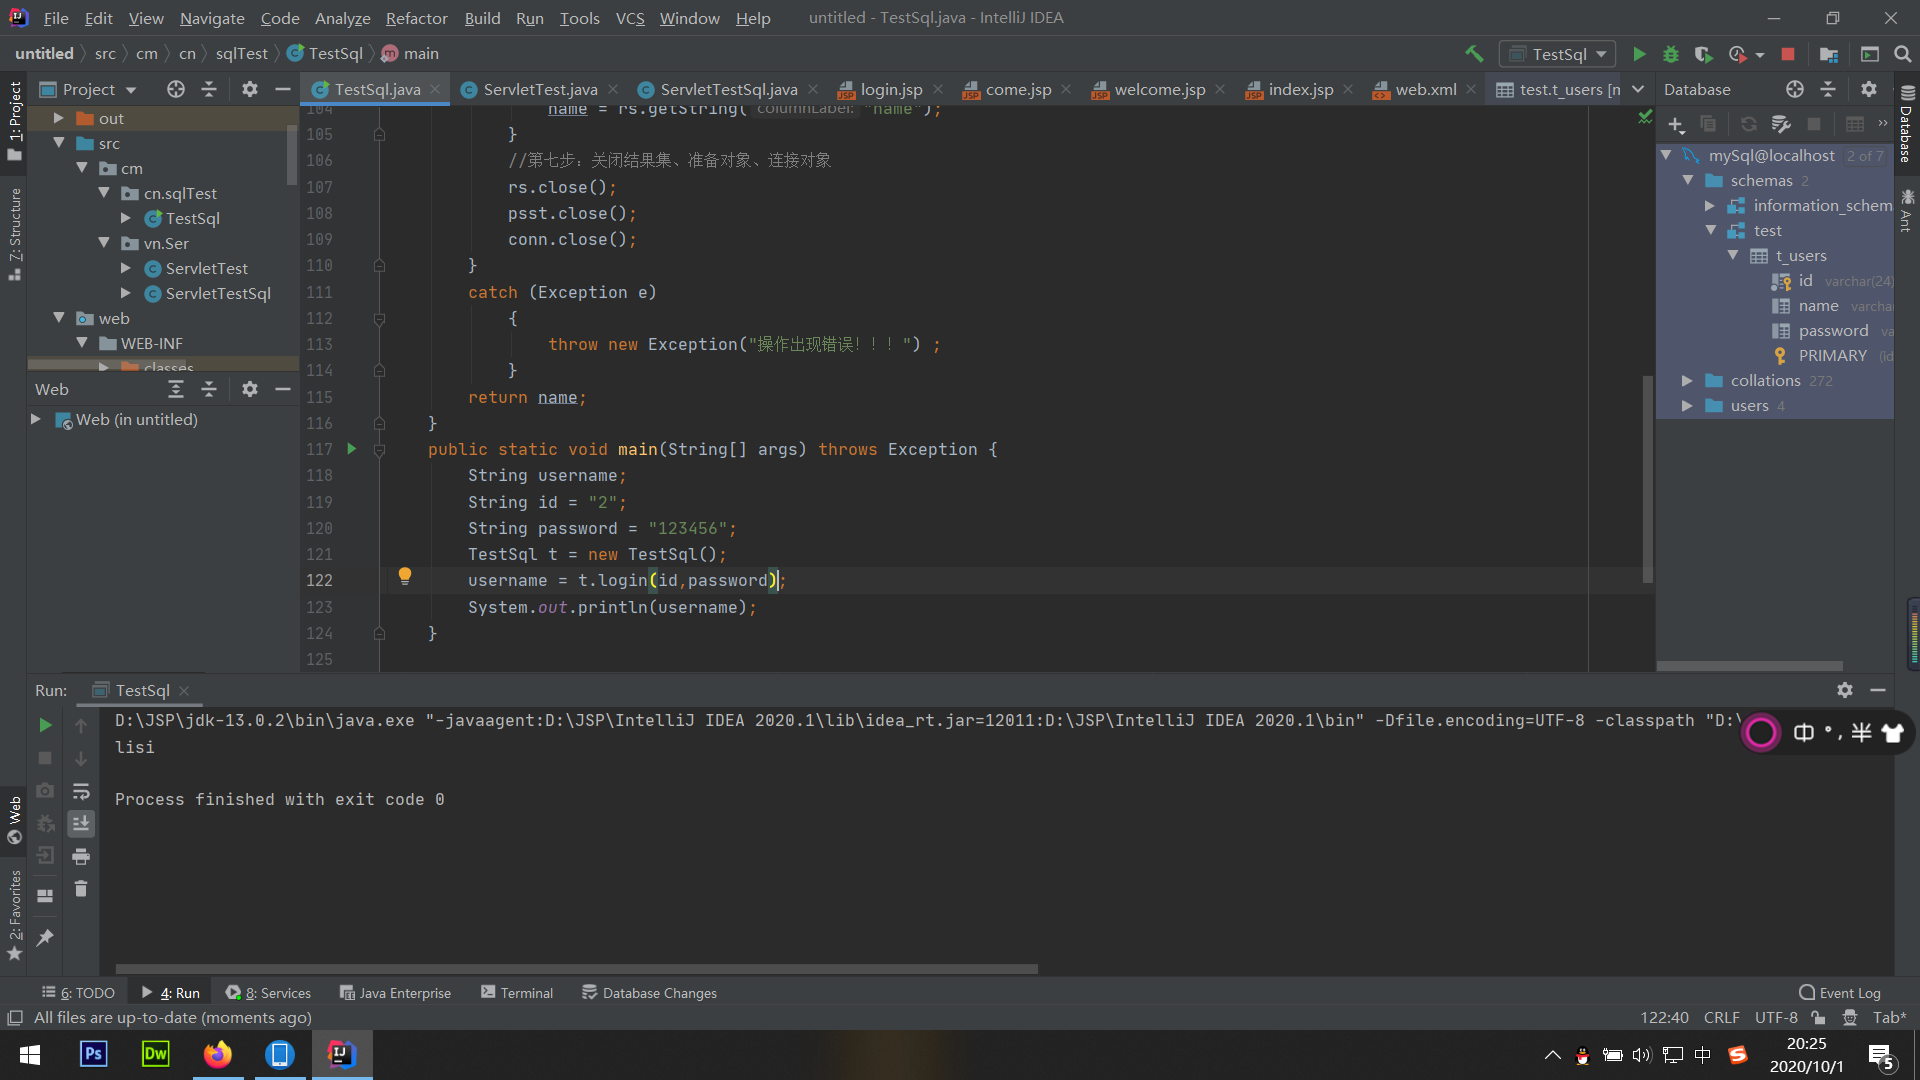This screenshot has height=1080, width=1920.
Task: Expand information_schema in Database tree
Action: pos(1710,206)
